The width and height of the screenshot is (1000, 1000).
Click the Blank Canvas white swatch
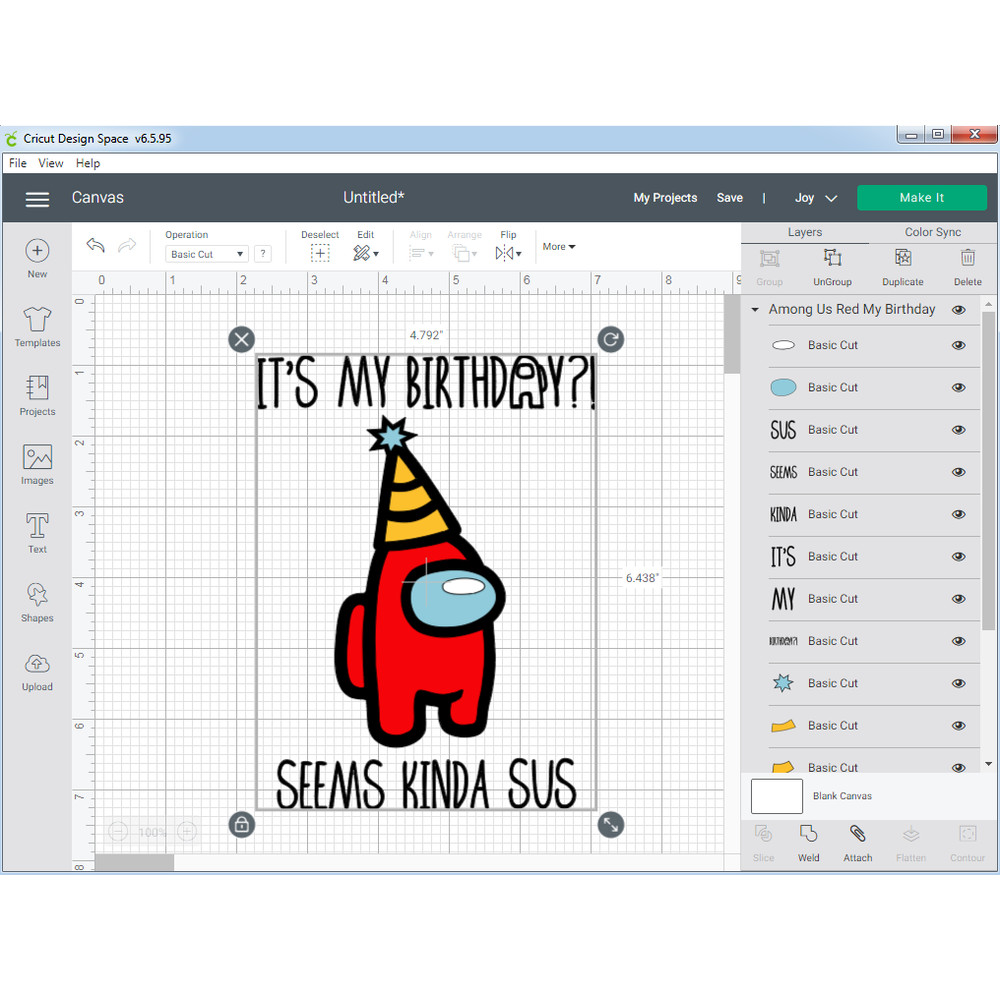[776, 796]
